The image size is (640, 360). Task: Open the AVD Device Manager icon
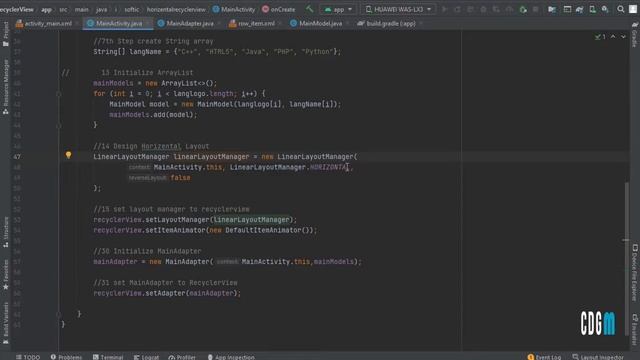coord(592,9)
